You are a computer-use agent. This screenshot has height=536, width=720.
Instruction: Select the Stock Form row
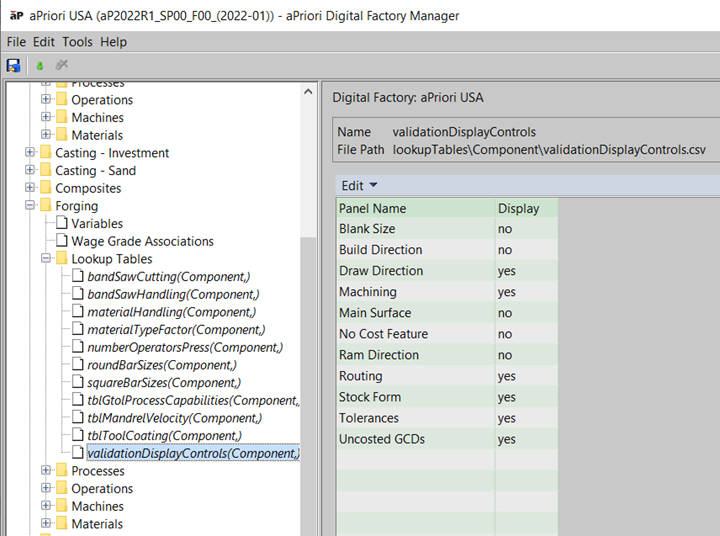447,397
